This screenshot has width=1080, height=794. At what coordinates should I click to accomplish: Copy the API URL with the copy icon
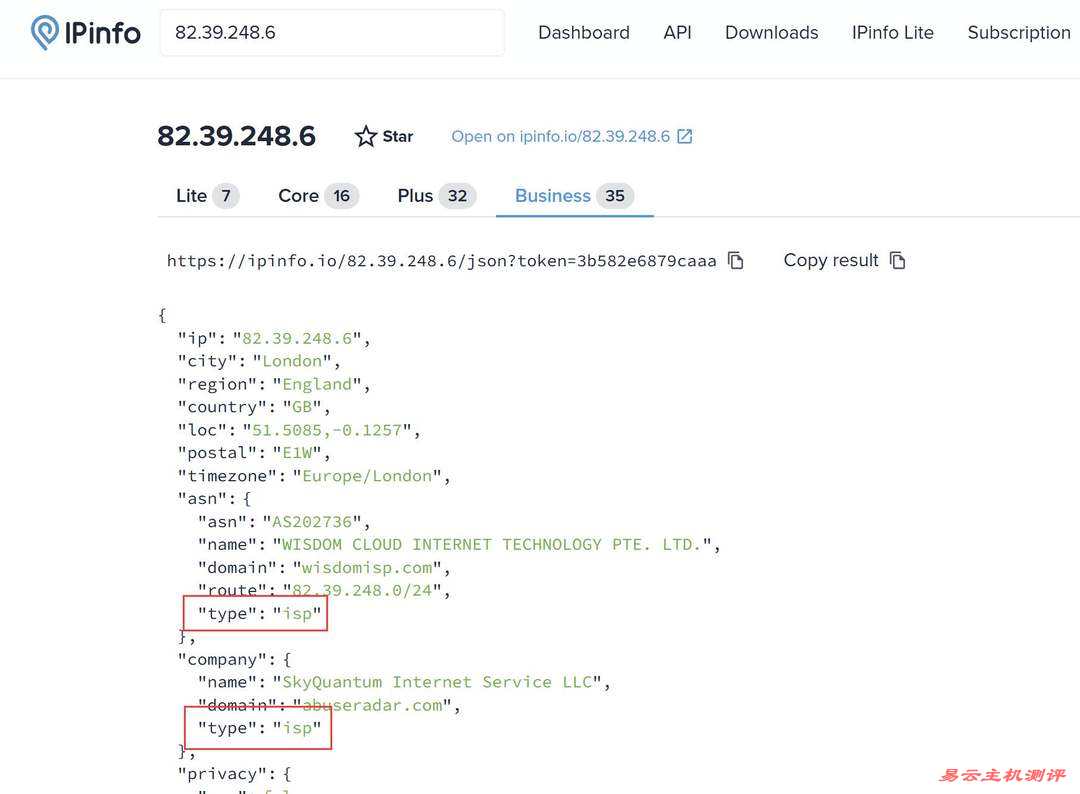tap(736, 261)
